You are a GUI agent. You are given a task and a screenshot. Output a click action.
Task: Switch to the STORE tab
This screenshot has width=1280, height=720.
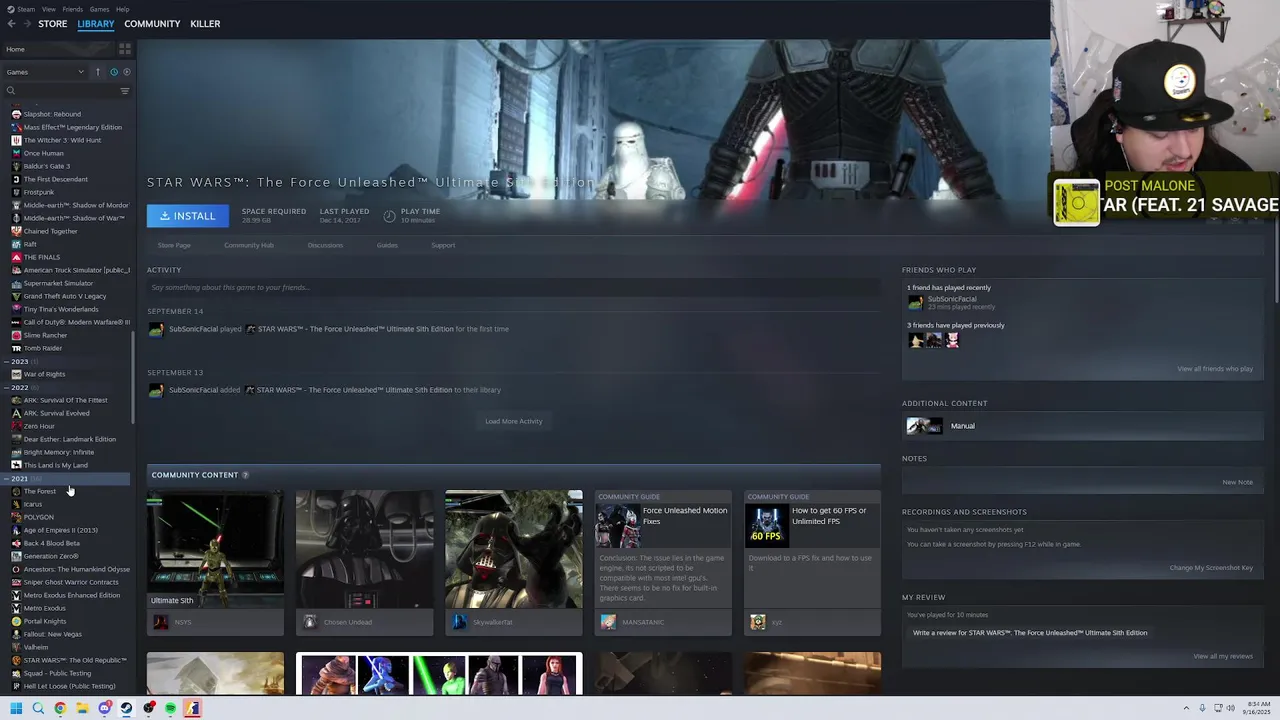point(52,24)
